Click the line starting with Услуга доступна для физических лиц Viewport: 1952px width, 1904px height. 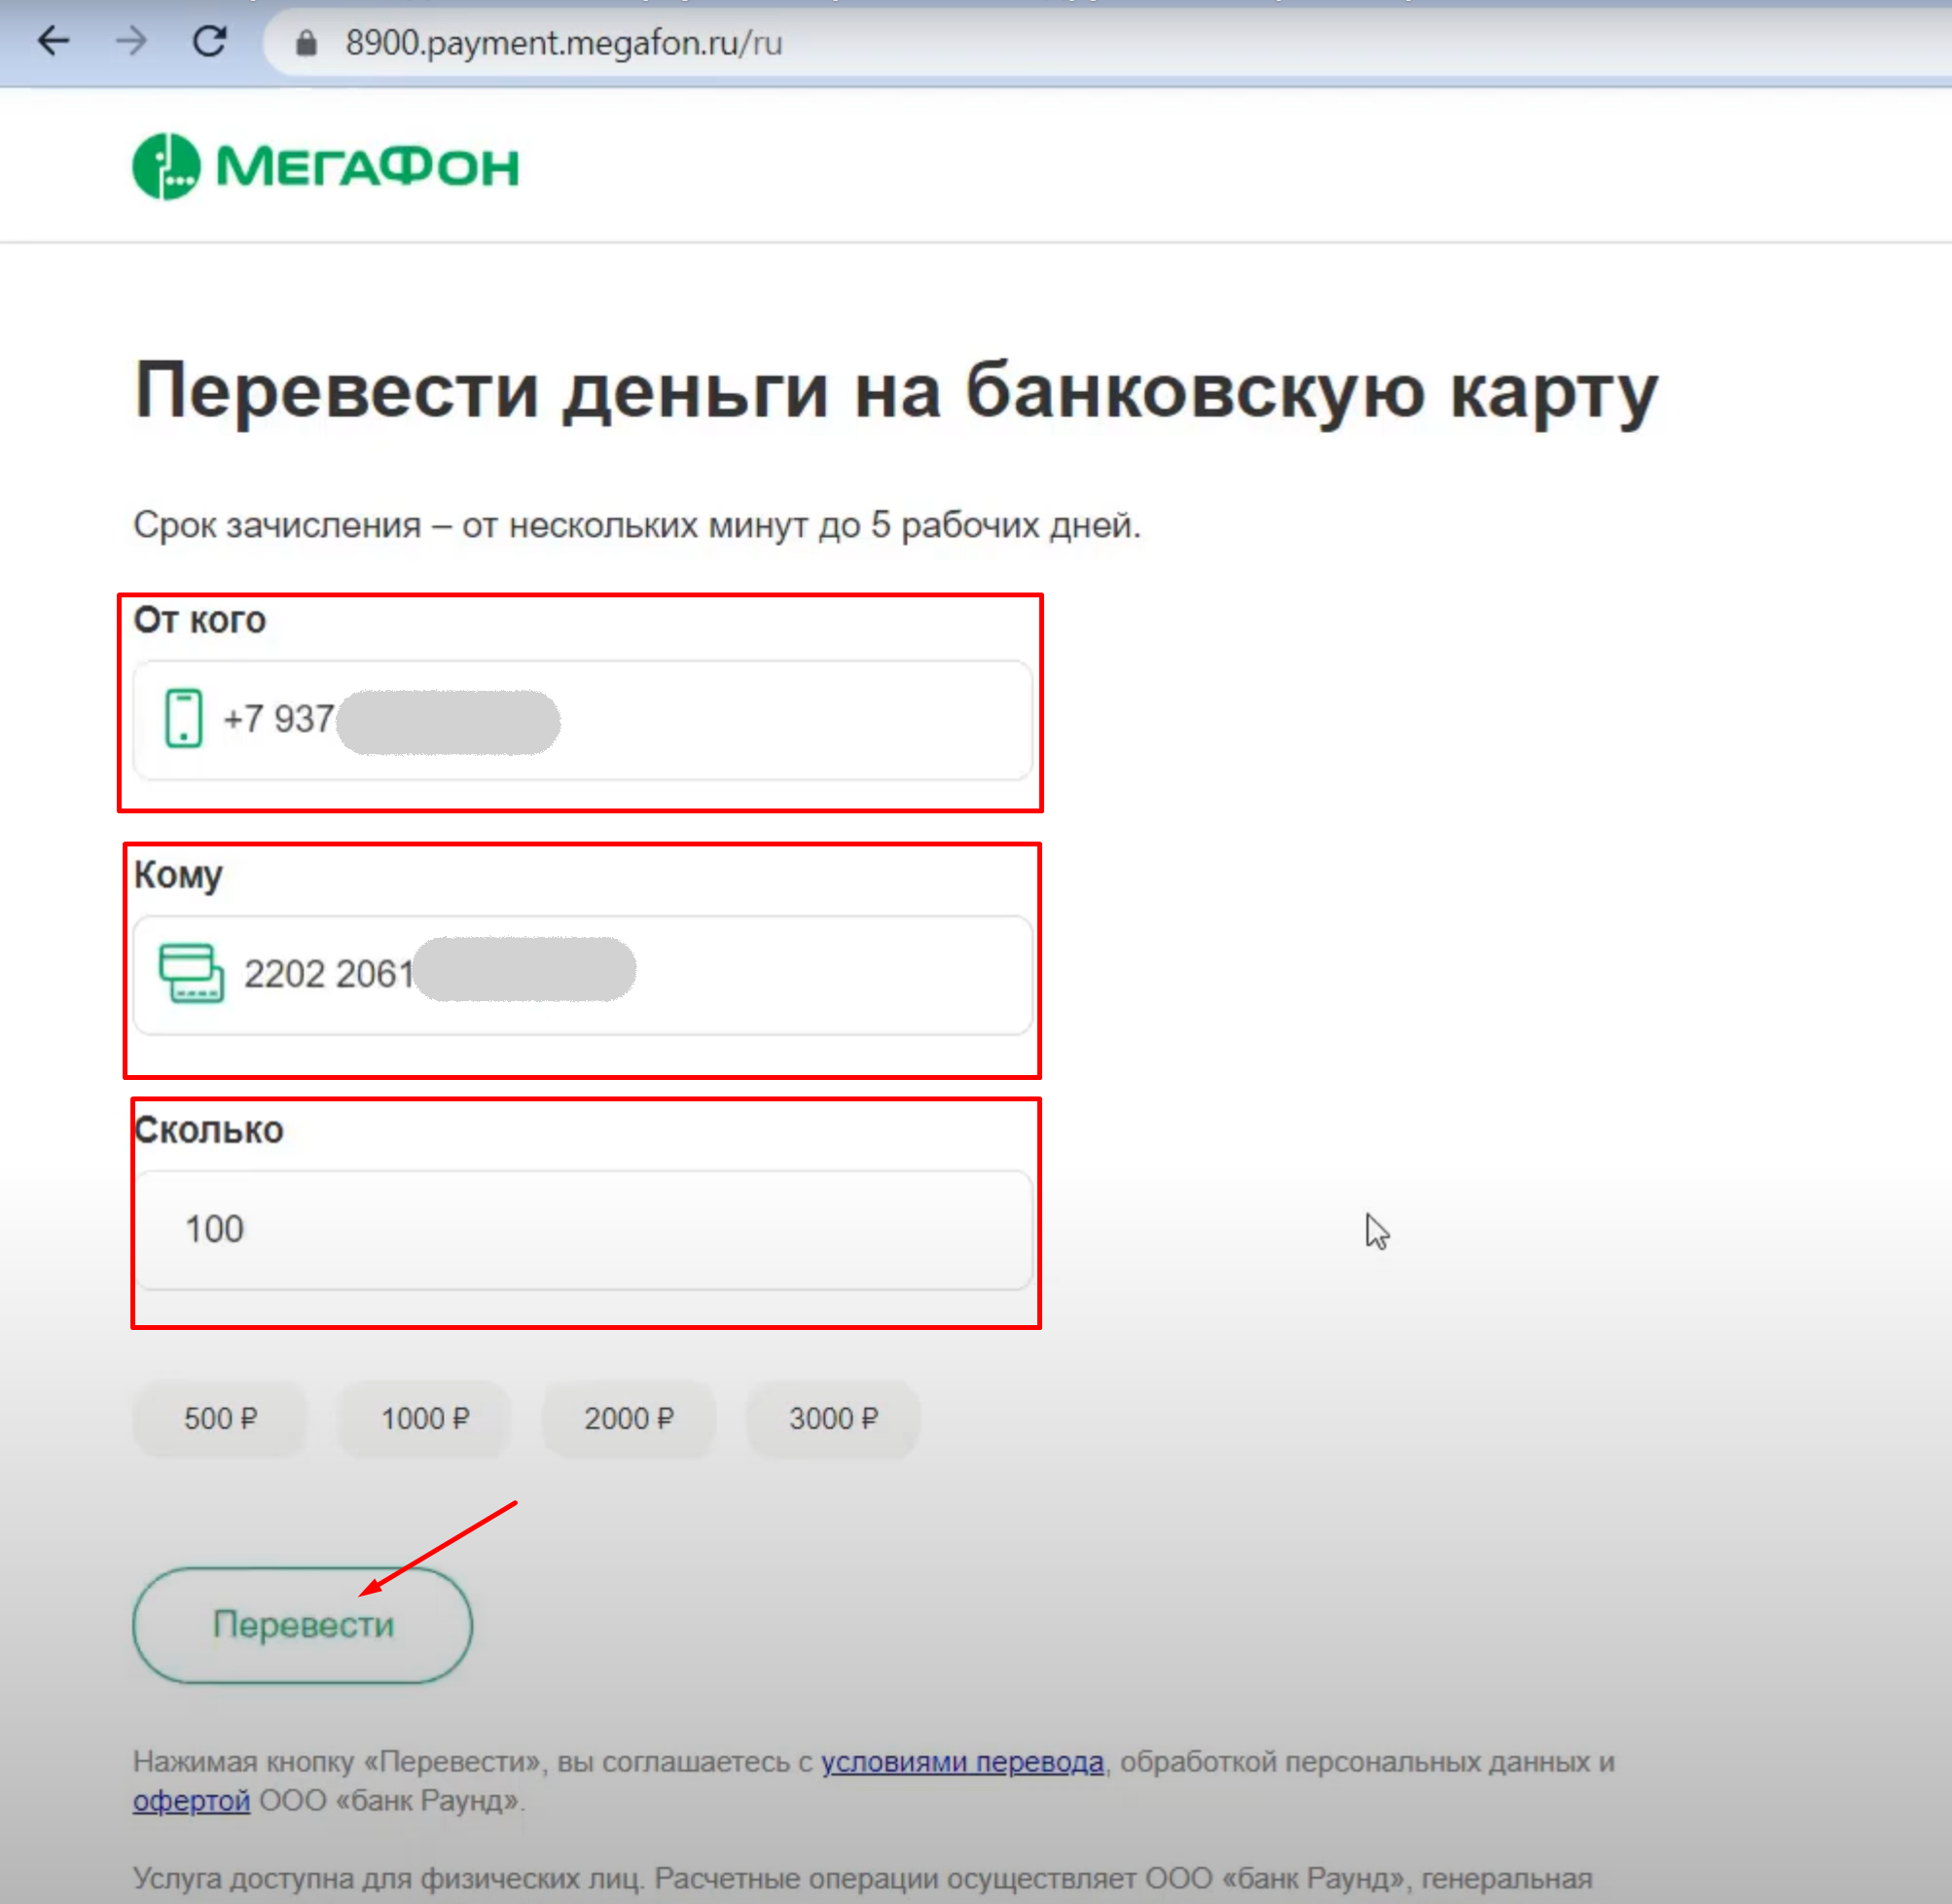[862, 1878]
